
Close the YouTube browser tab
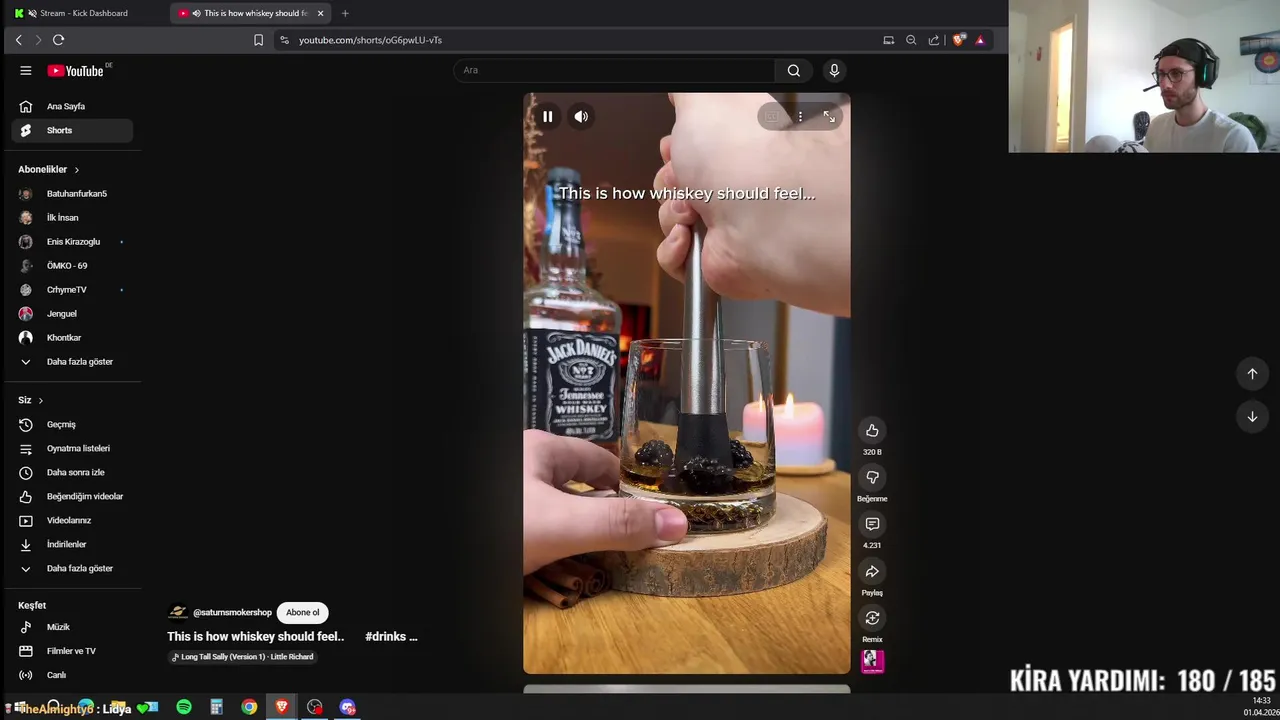[x=320, y=13]
